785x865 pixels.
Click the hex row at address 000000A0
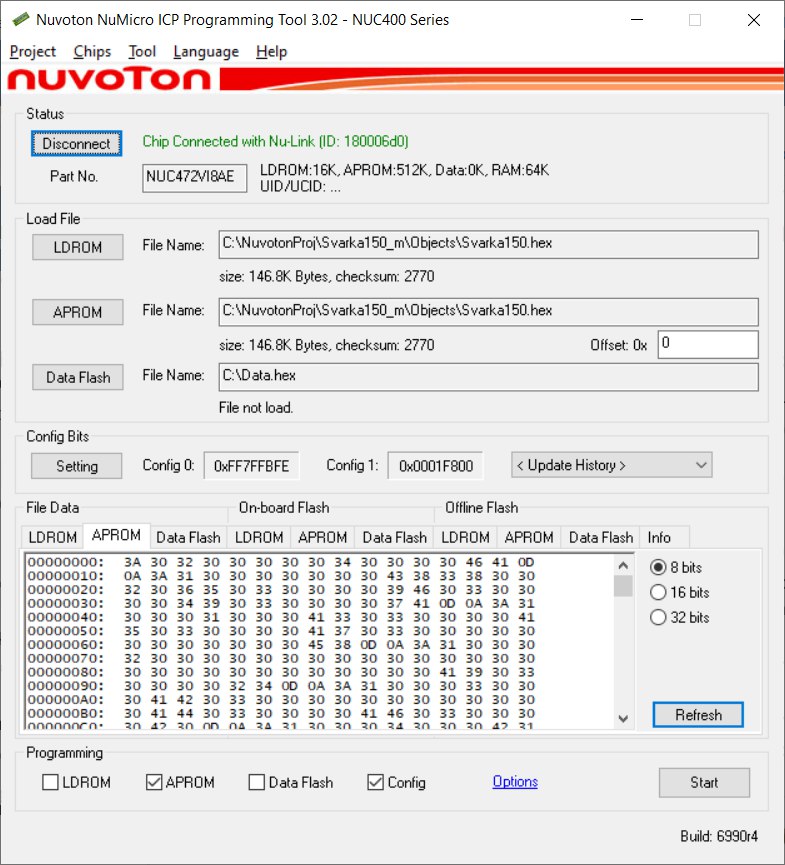(x=281, y=700)
